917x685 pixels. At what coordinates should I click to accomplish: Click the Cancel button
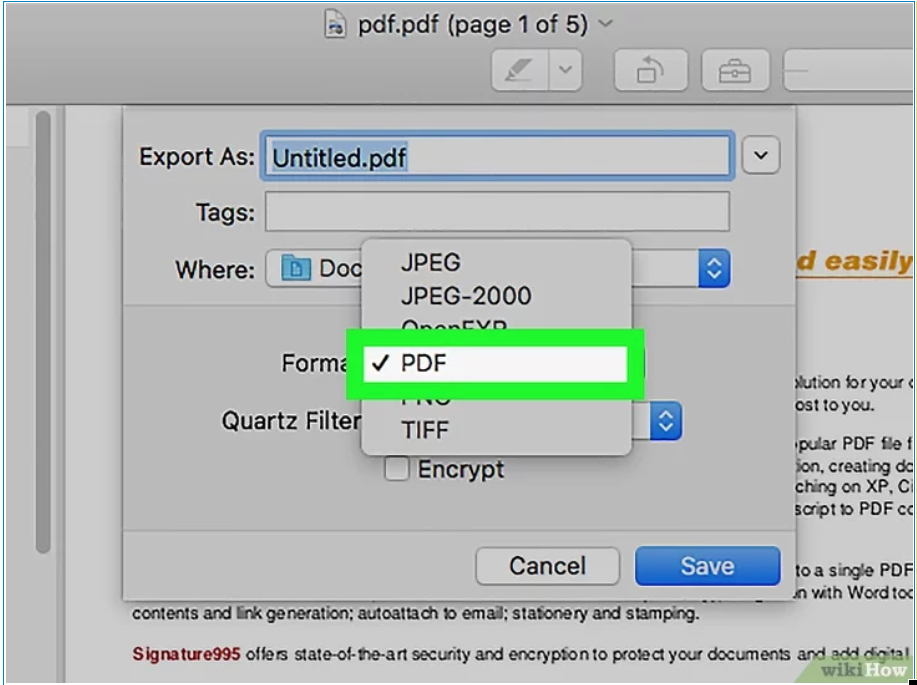pos(547,566)
